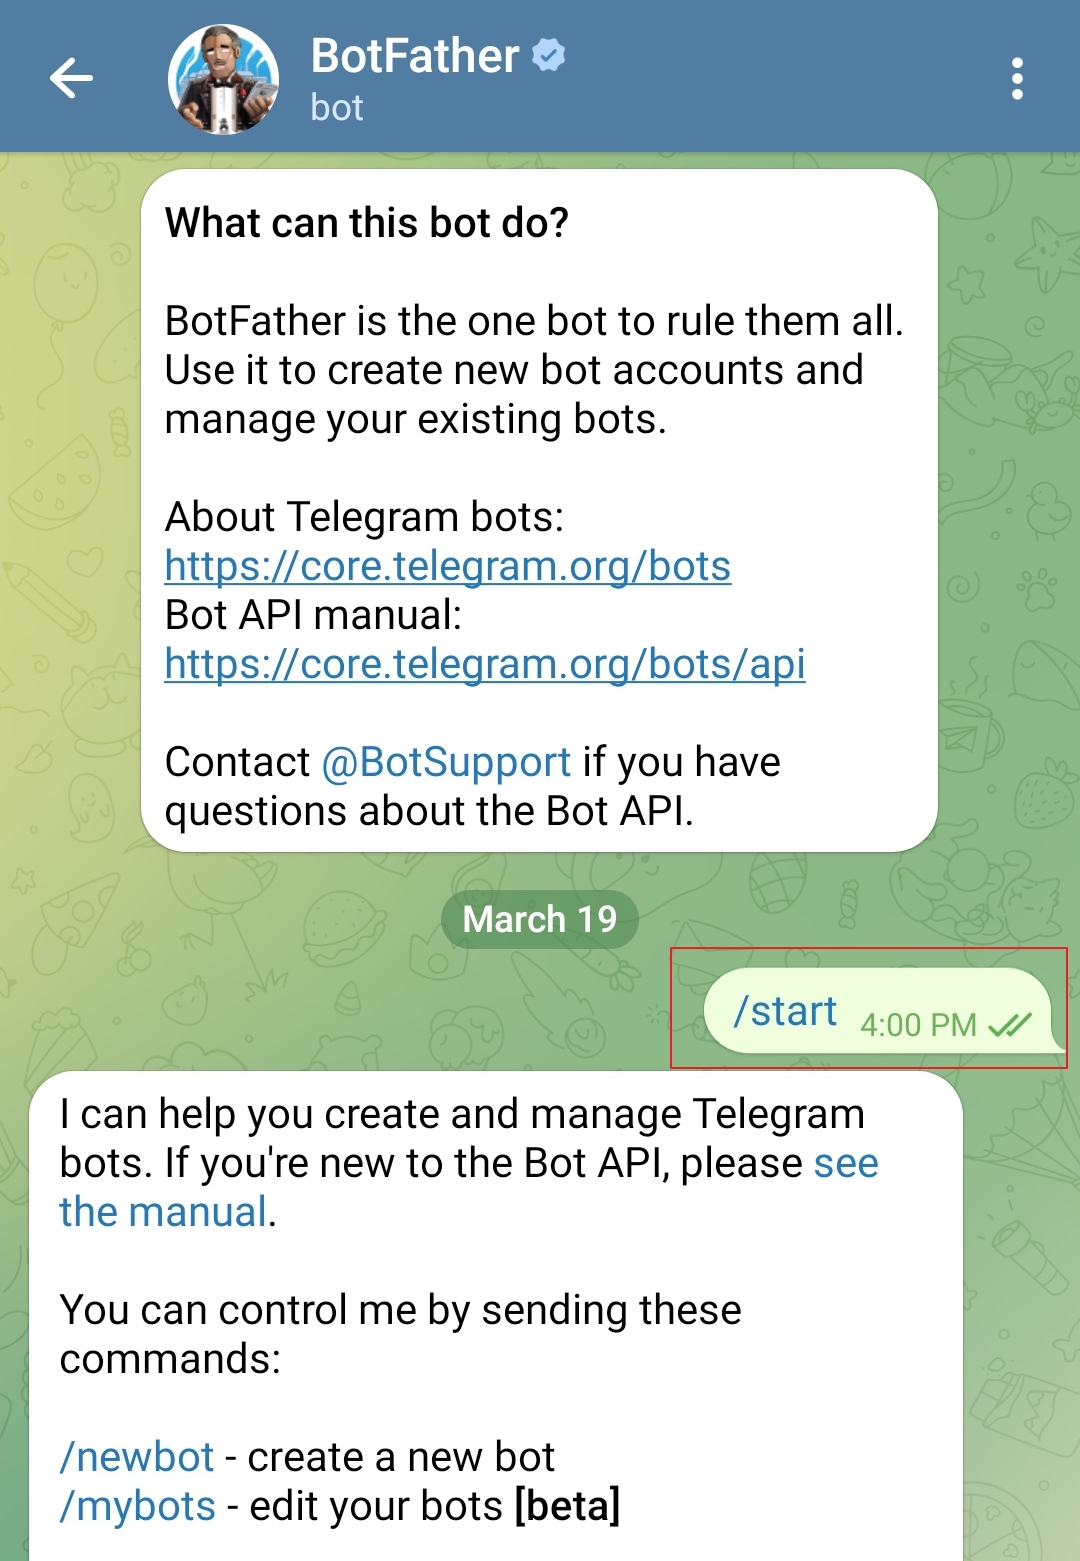Tap the double-check read receipt icon
Image resolution: width=1080 pixels, height=1561 pixels.
click(1010, 1025)
